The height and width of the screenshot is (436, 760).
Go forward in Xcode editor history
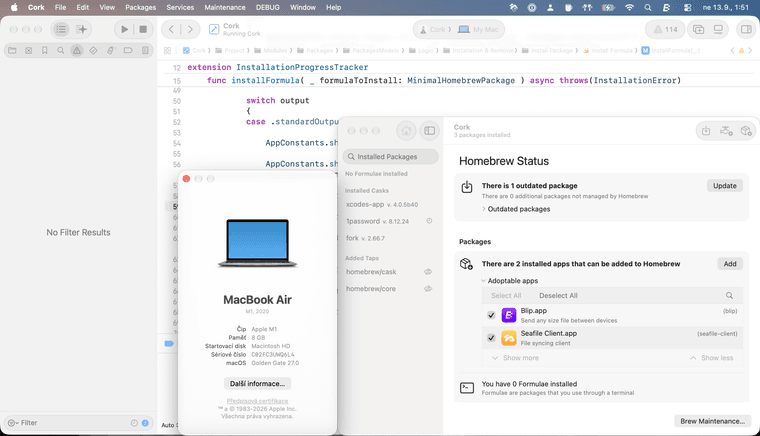[x=190, y=30]
